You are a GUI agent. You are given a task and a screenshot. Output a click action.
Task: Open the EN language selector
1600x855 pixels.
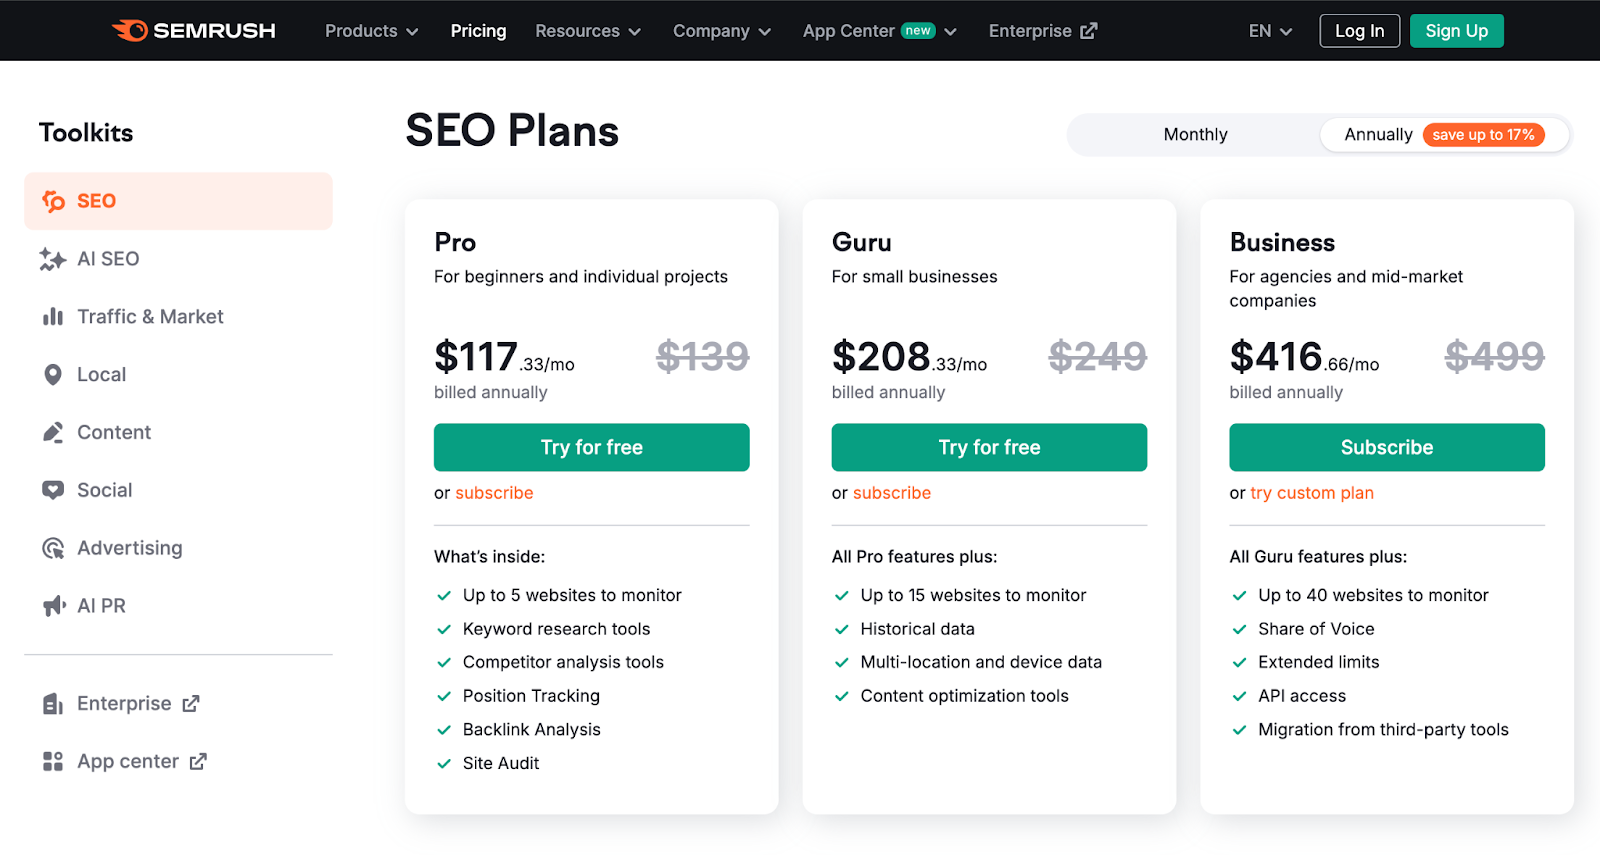tap(1267, 31)
